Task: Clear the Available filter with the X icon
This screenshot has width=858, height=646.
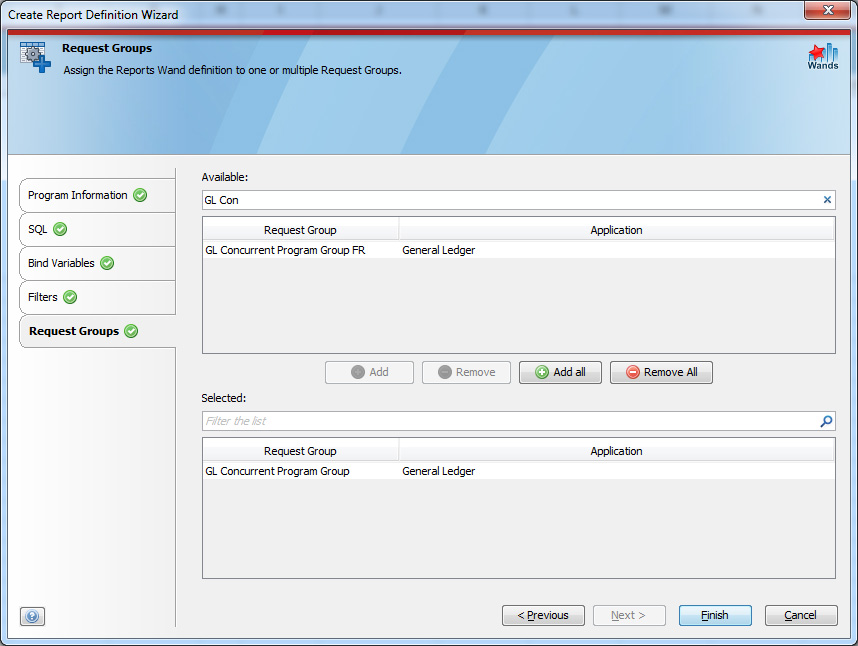Action: (827, 200)
